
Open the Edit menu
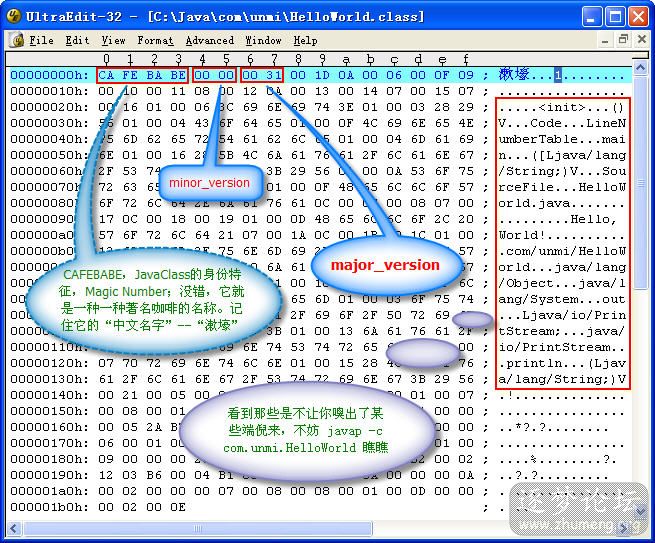pos(77,41)
